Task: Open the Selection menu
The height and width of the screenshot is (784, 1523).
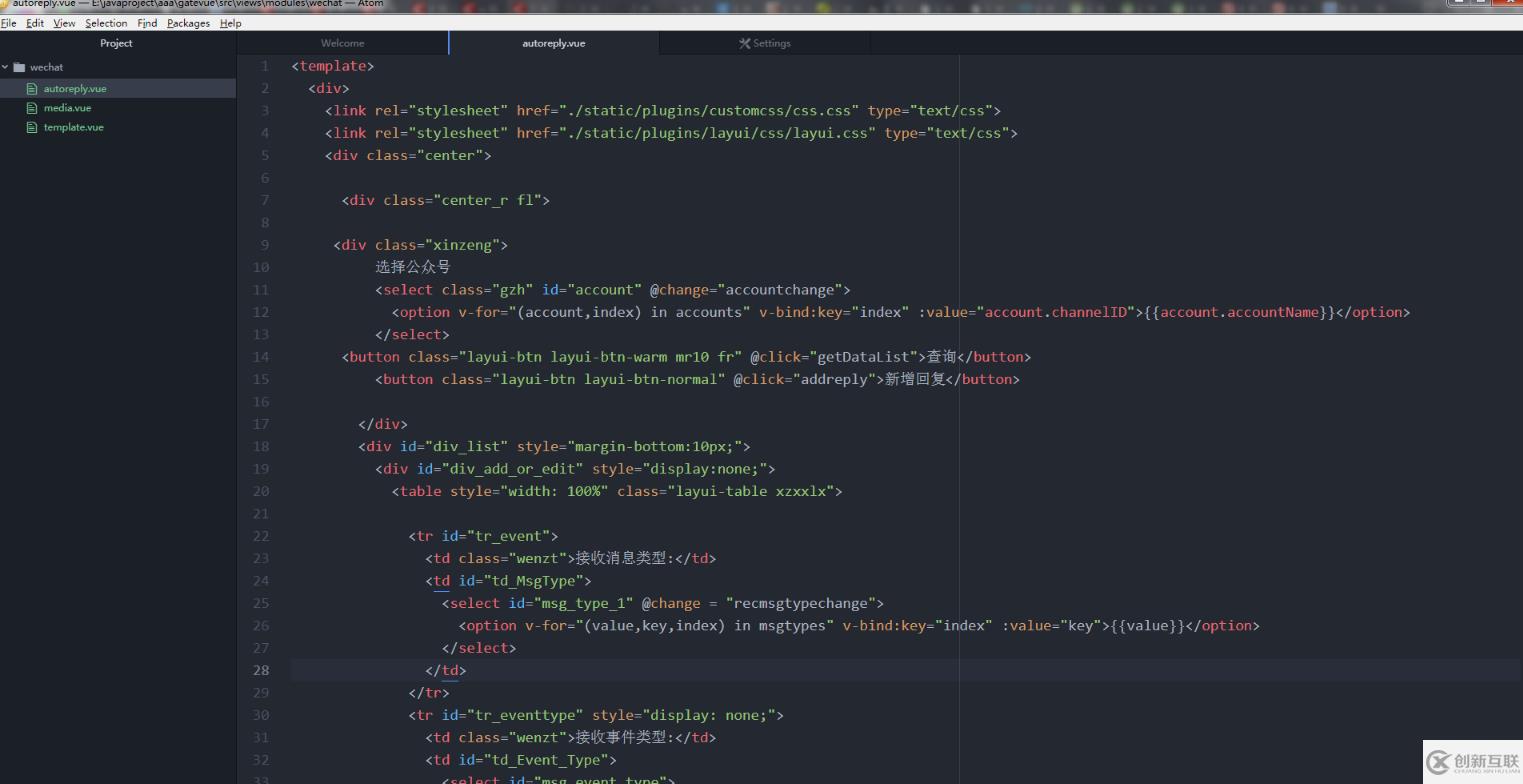Action: pos(106,23)
